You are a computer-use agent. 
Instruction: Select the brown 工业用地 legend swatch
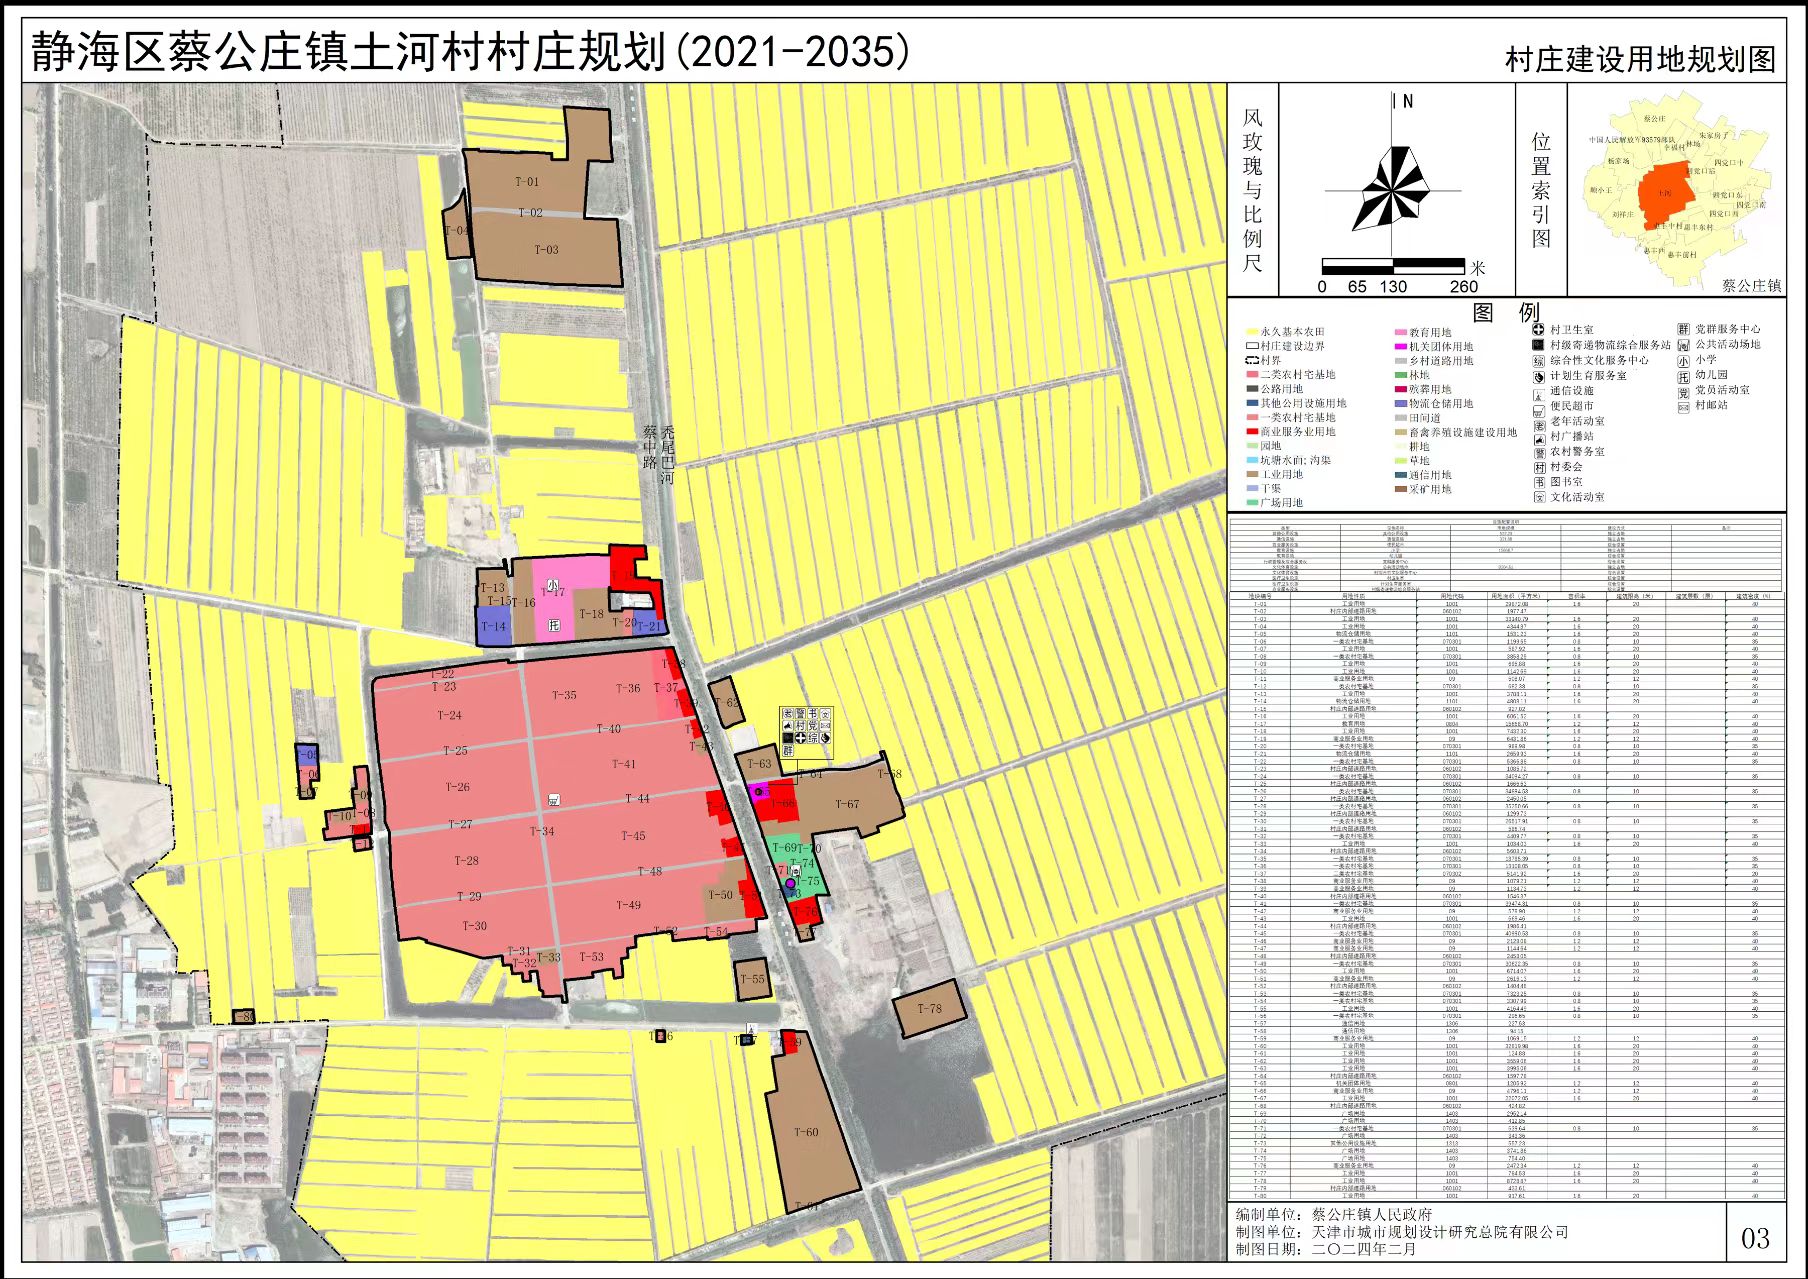[1251, 475]
